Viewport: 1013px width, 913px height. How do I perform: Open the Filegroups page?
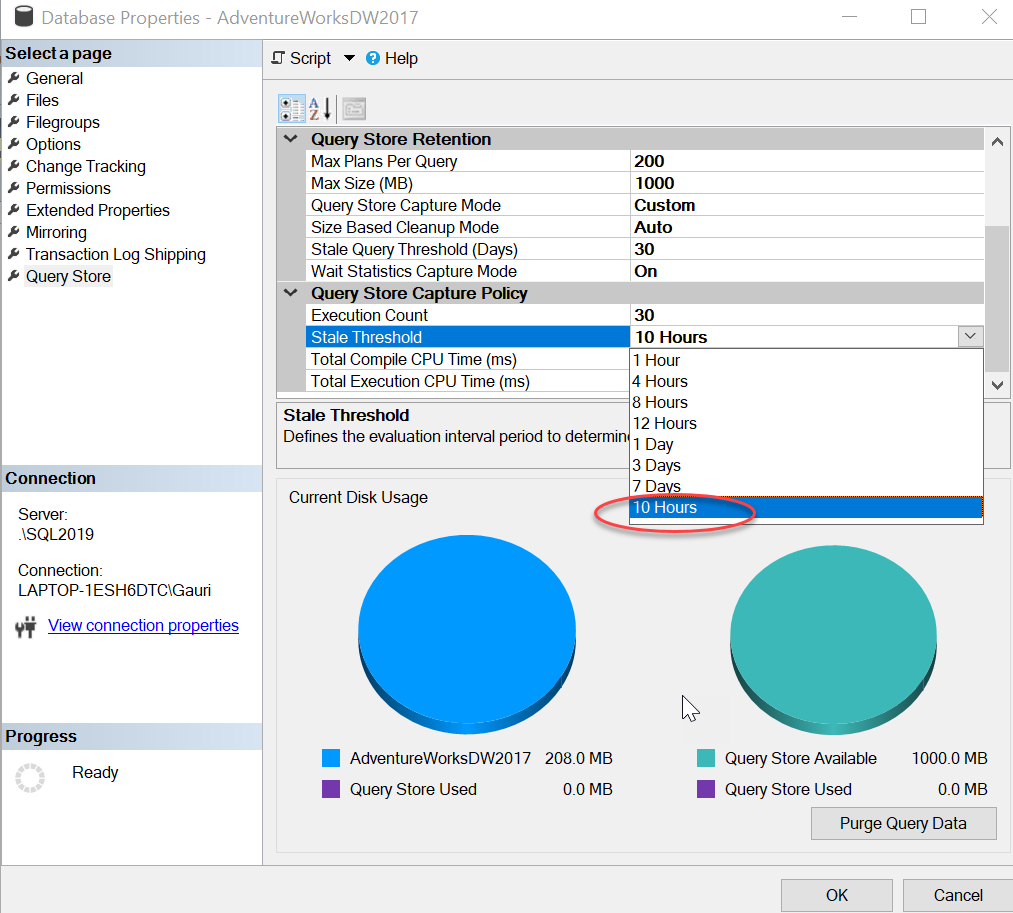tap(62, 122)
